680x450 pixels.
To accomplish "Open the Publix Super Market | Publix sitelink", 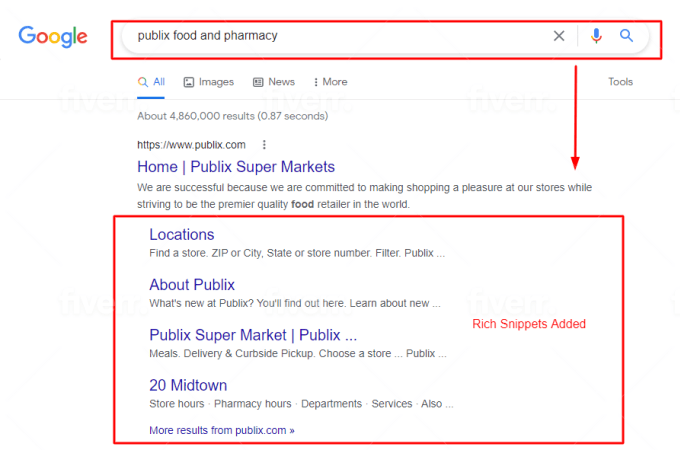I will coord(253,335).
